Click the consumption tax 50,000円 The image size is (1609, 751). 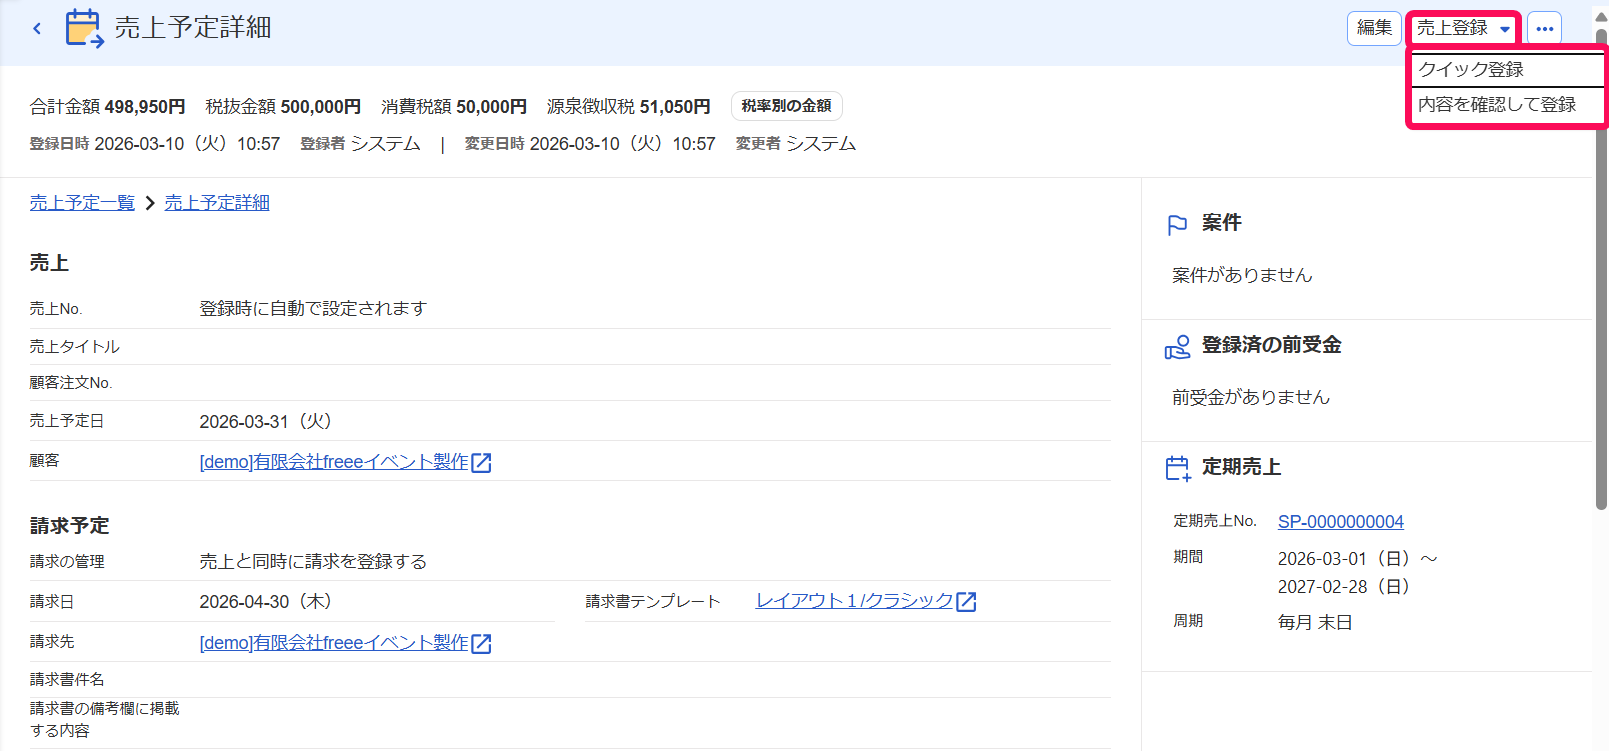pos(491,106)
